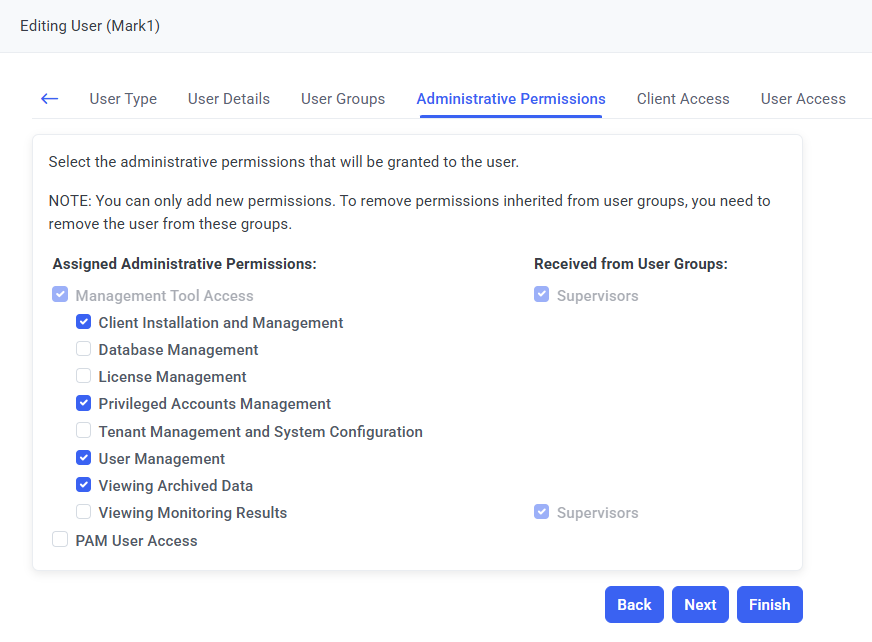Viewport: 872px width, 642px height.
Task: Click the Next button
Action: tap(700, 604)
